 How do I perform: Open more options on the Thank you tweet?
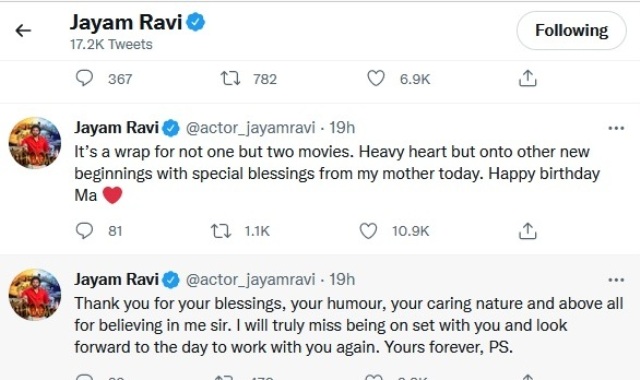[616, 280]
